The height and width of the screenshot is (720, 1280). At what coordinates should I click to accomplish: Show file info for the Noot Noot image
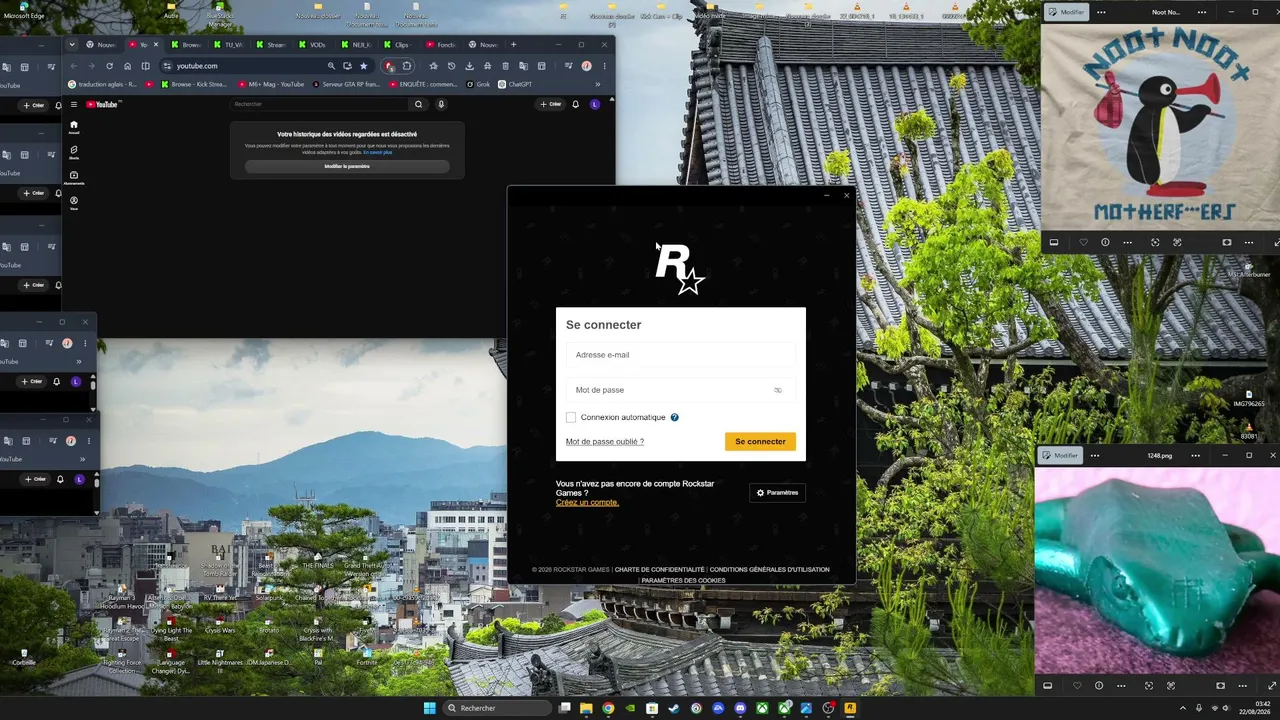[x=1105, y=242]
